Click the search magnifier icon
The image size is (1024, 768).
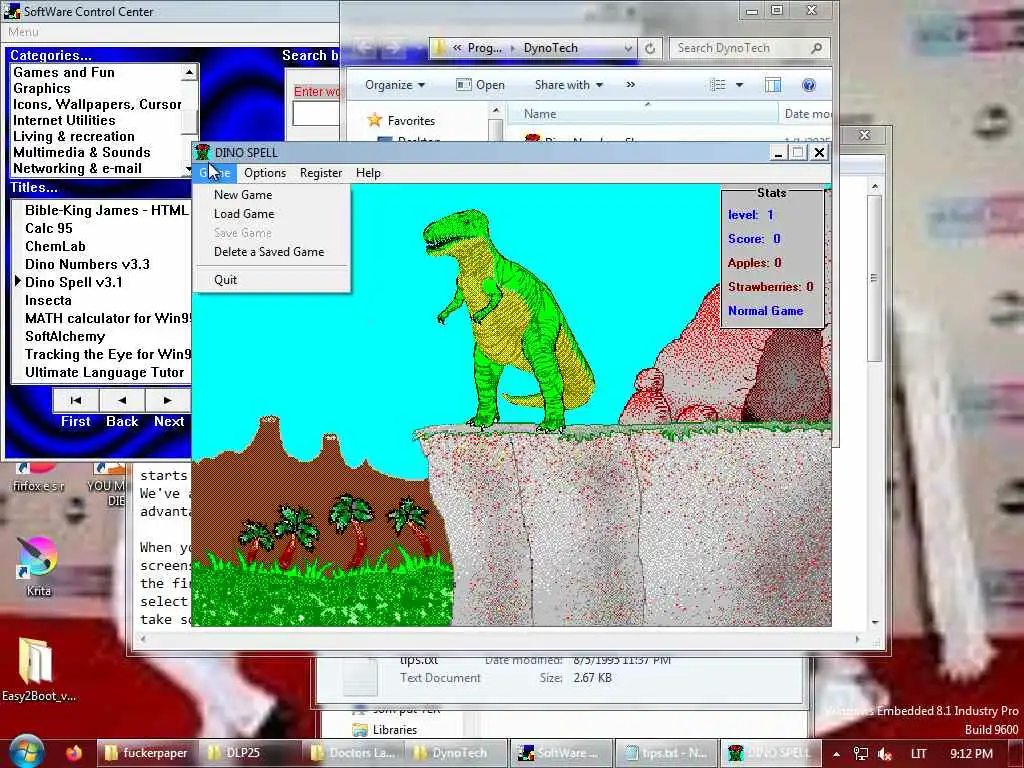point(816,48)
